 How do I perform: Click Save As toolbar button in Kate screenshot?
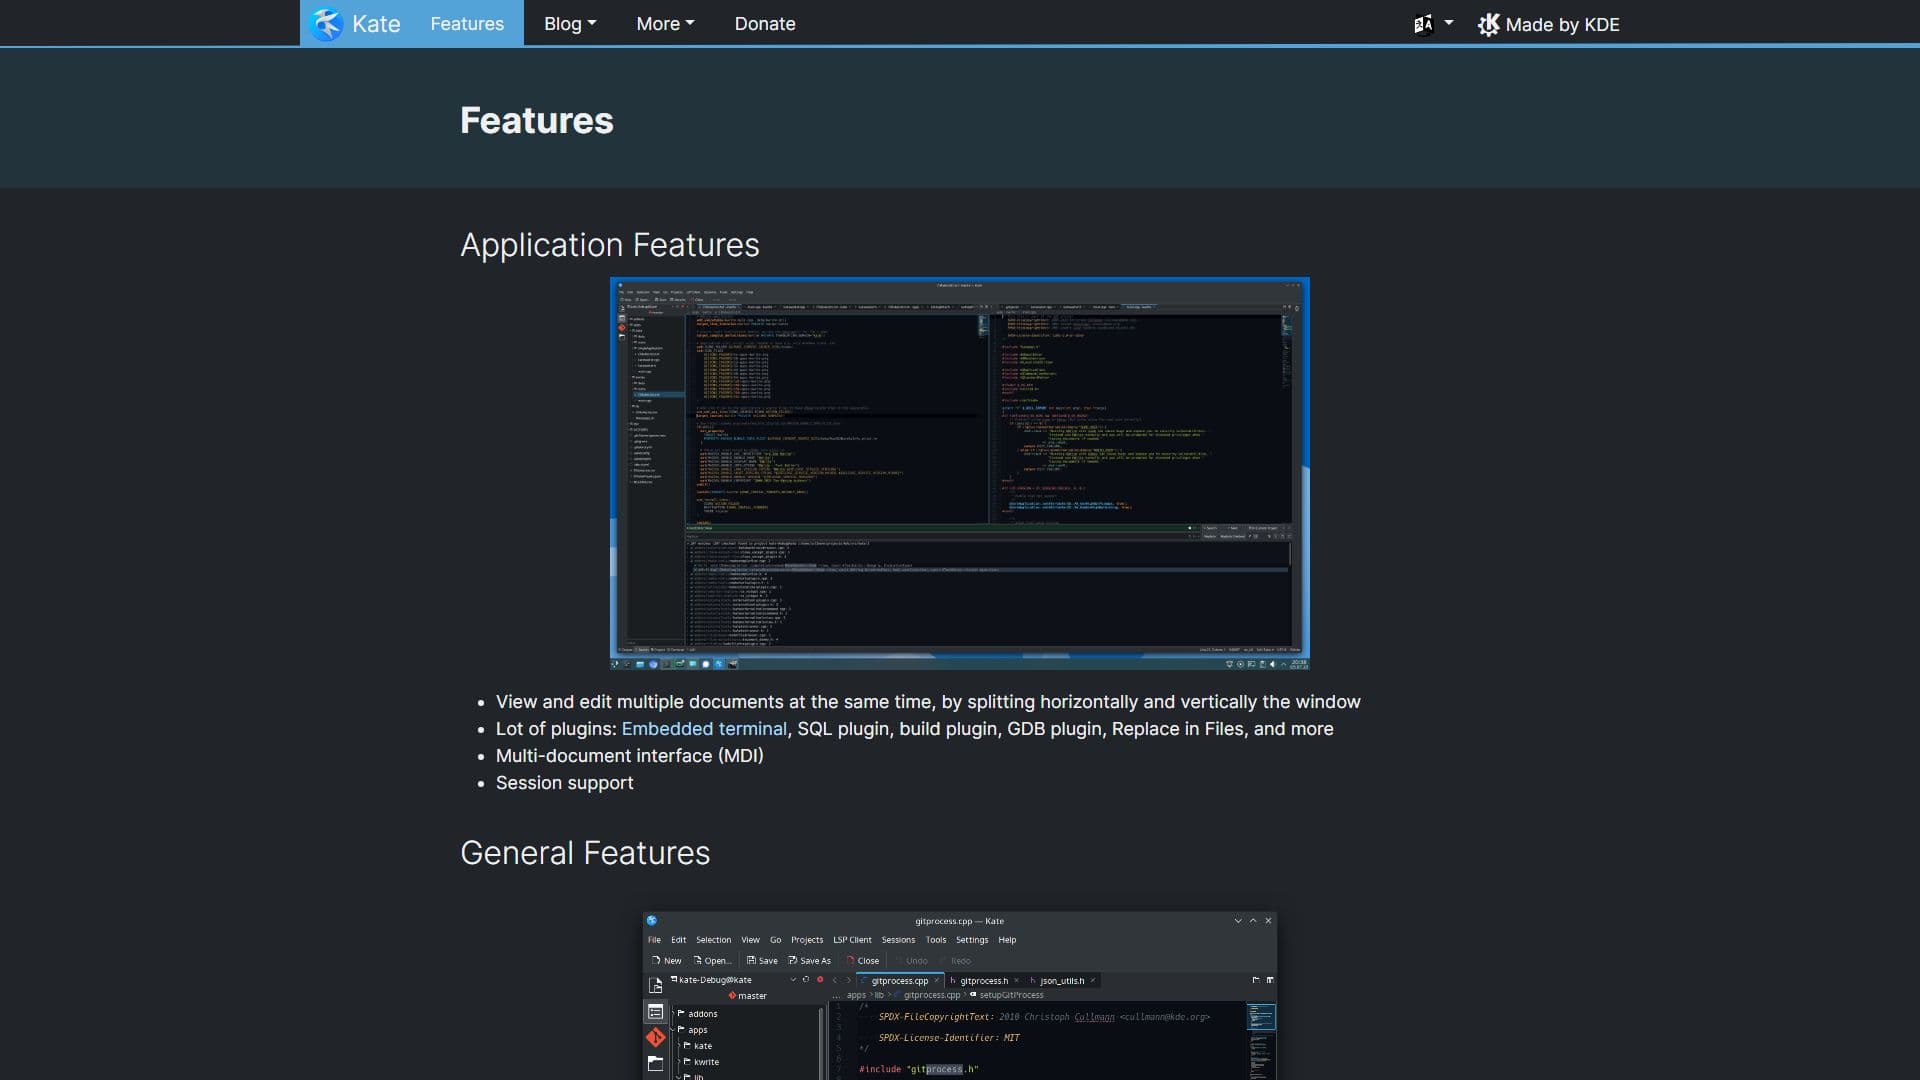click(x=809, y=961)
